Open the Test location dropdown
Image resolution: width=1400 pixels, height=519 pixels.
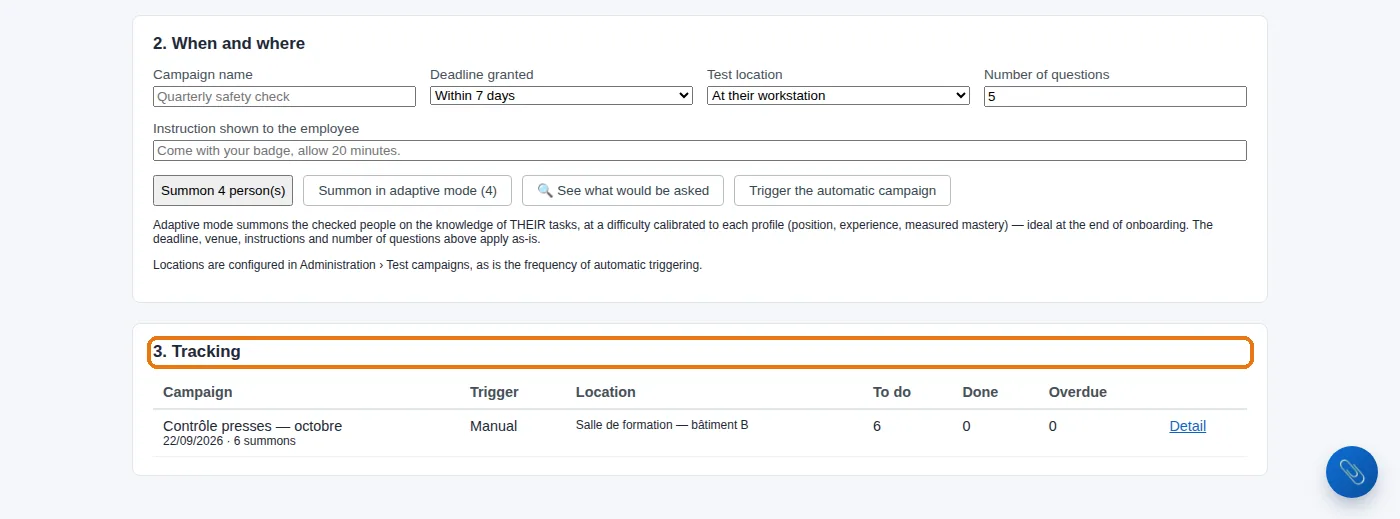point(838,96)
